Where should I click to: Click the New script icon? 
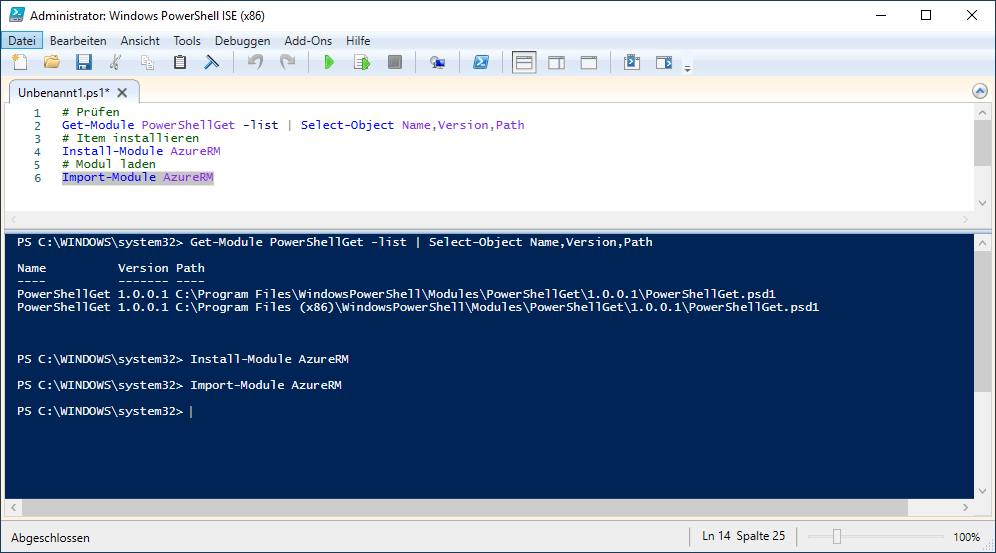[20, 63]
